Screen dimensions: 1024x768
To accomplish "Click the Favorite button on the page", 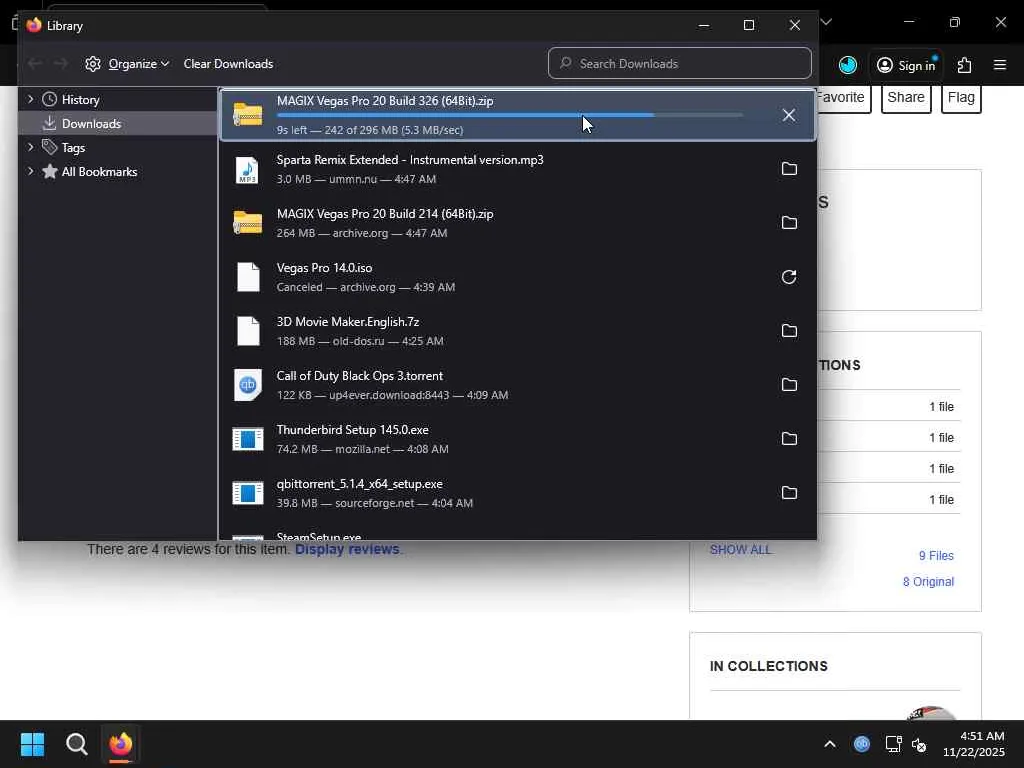I will (843, 98).
